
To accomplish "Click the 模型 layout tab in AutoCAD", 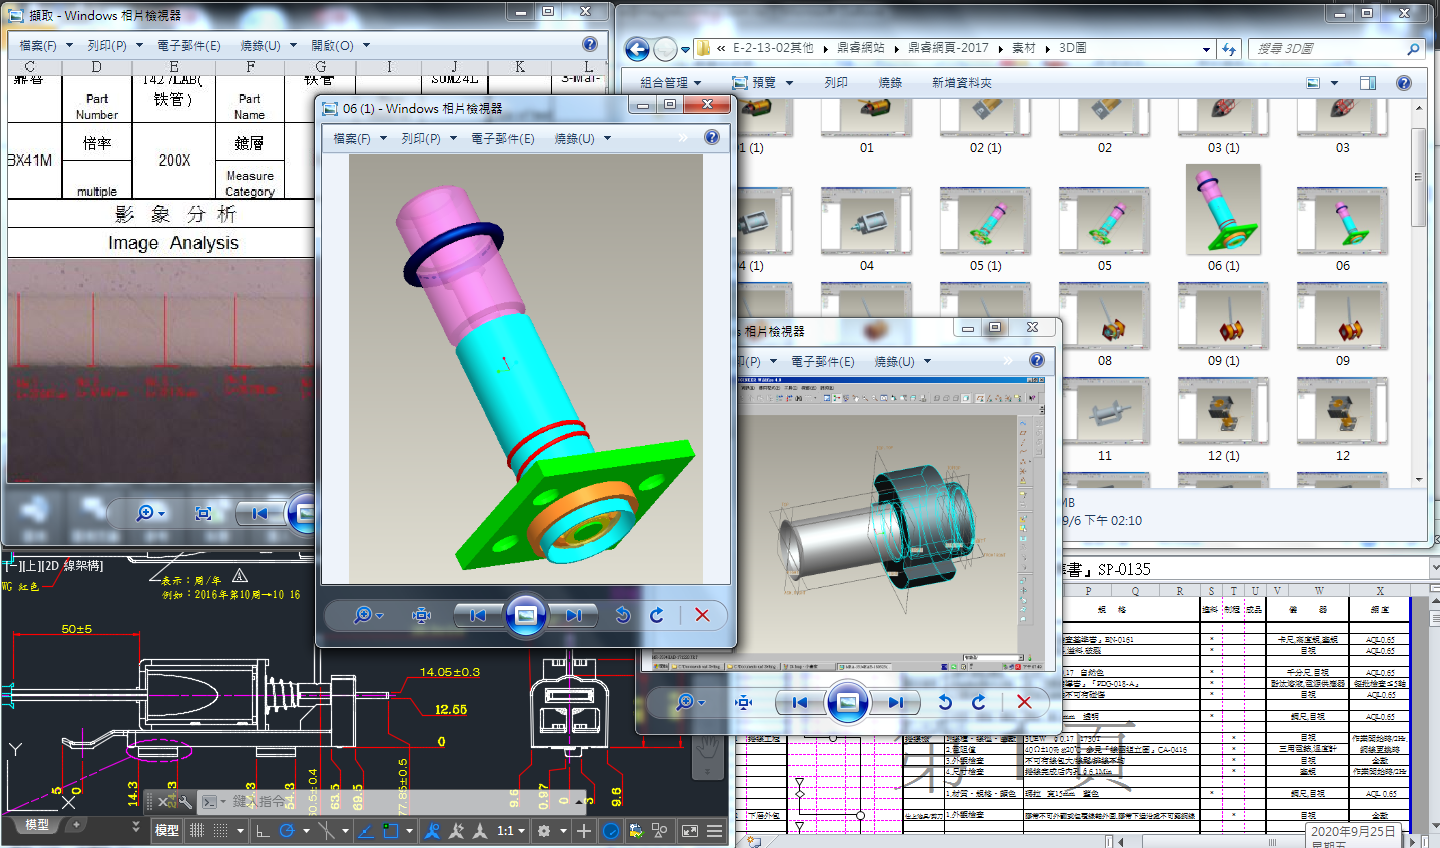I will pyautogui.click(x=37, y=825).
